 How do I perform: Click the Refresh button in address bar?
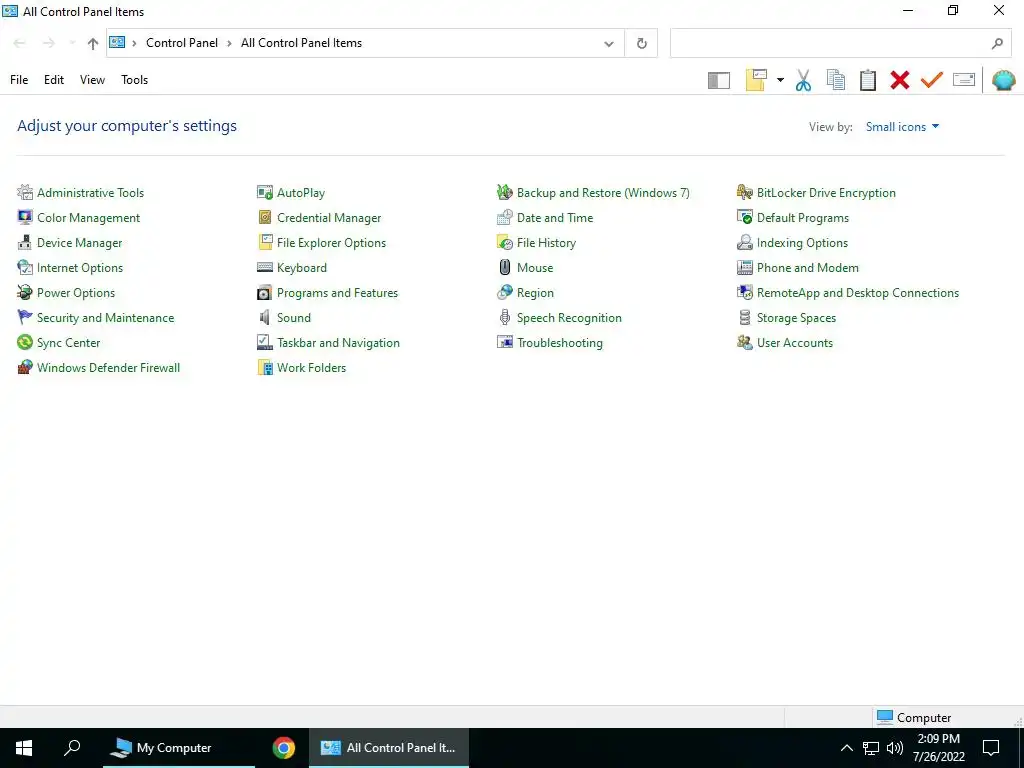pos(641,43)
